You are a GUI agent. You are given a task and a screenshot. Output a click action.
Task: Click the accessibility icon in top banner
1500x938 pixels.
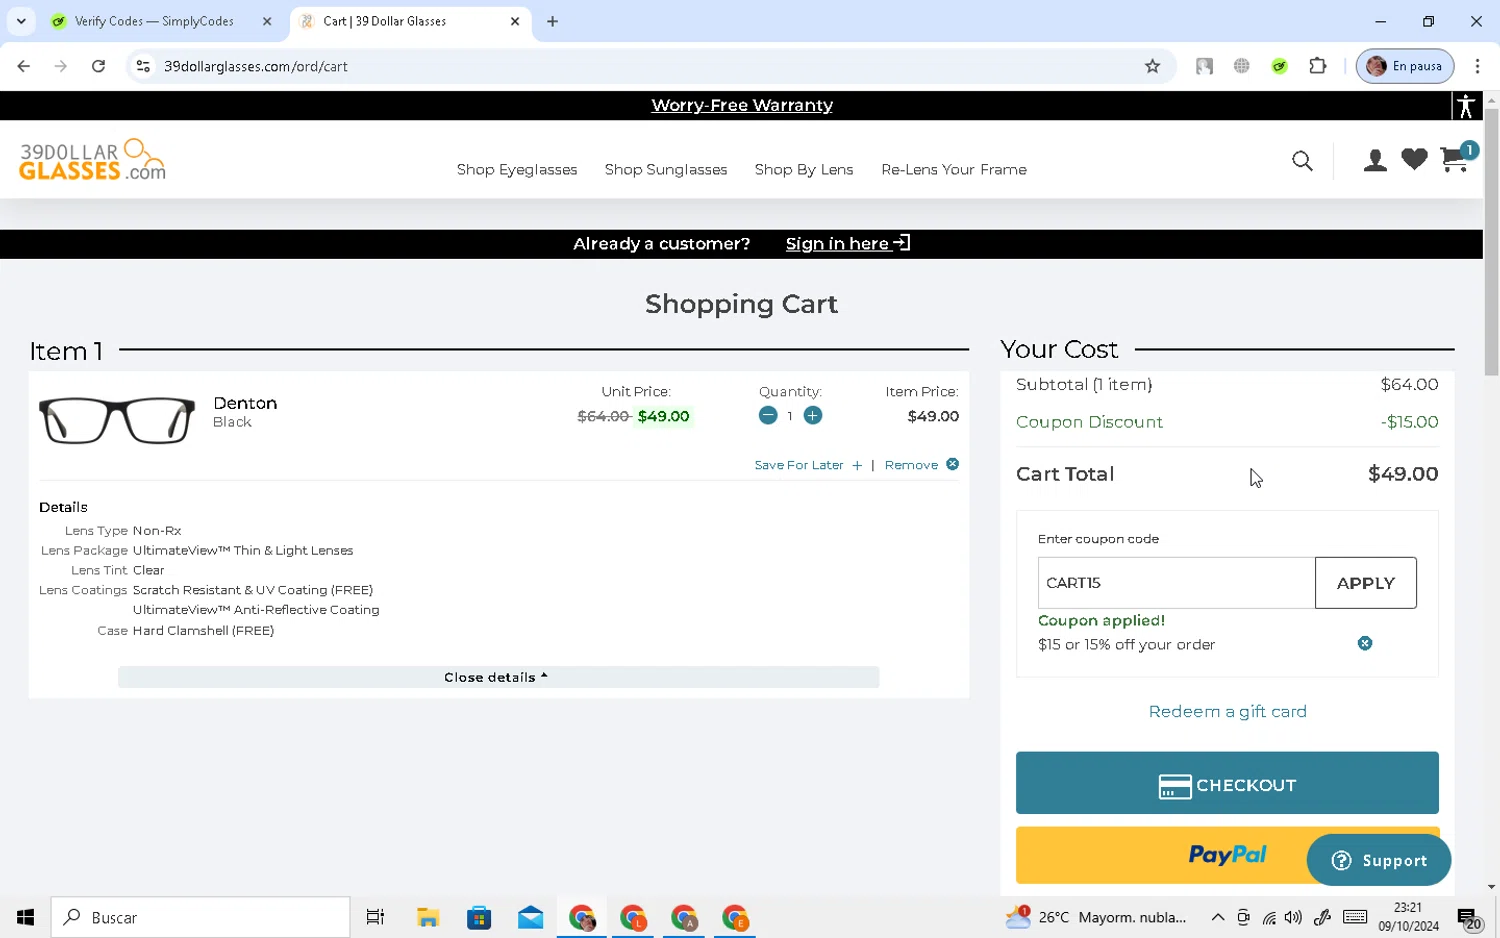tap(1466, 105)
